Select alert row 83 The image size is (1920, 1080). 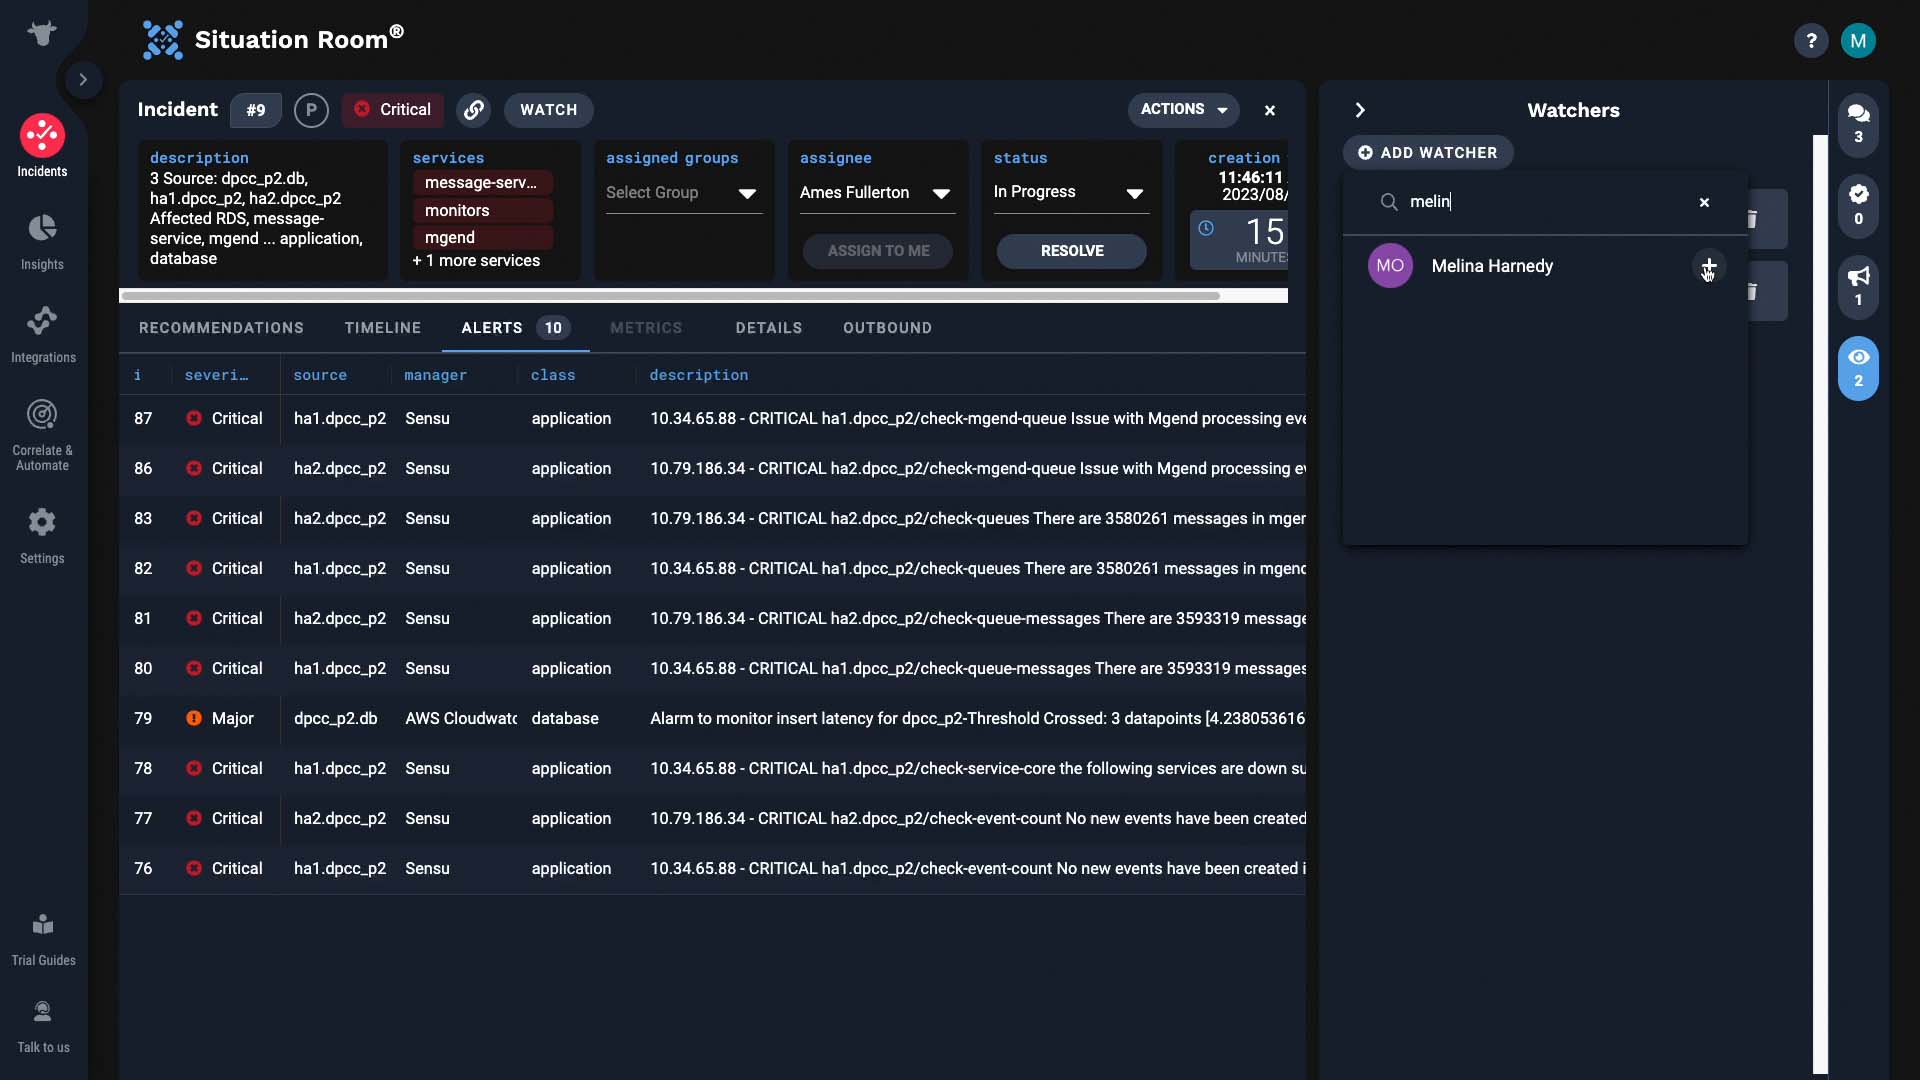[712, 519]
